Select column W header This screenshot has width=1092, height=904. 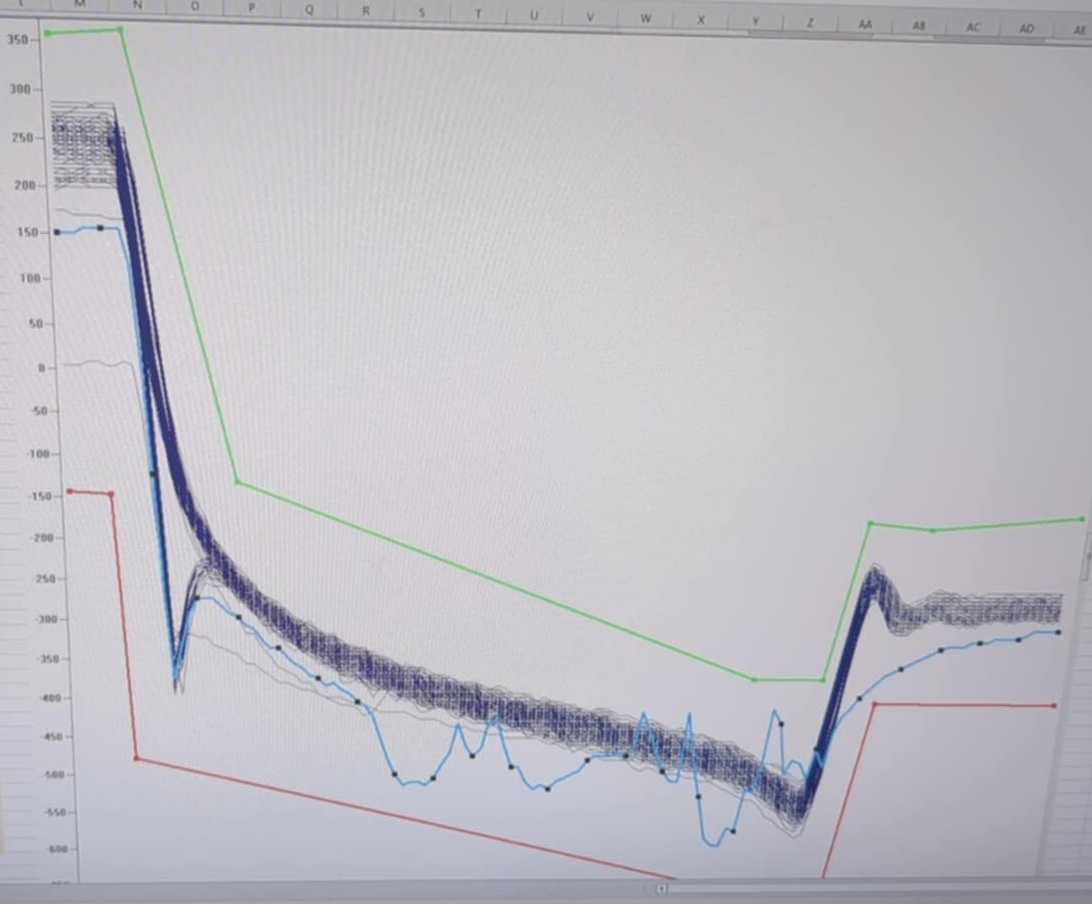point(646,18)
